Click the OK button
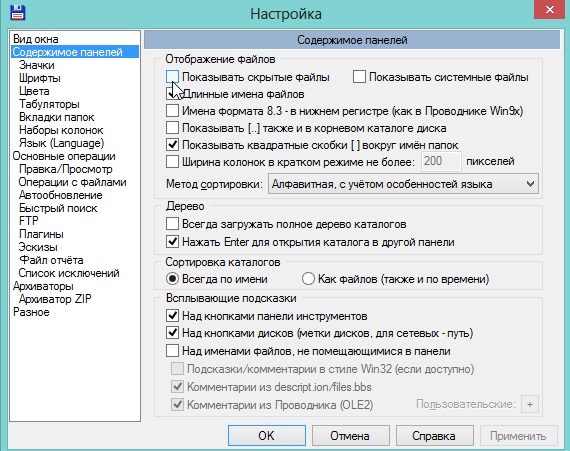 266,435
